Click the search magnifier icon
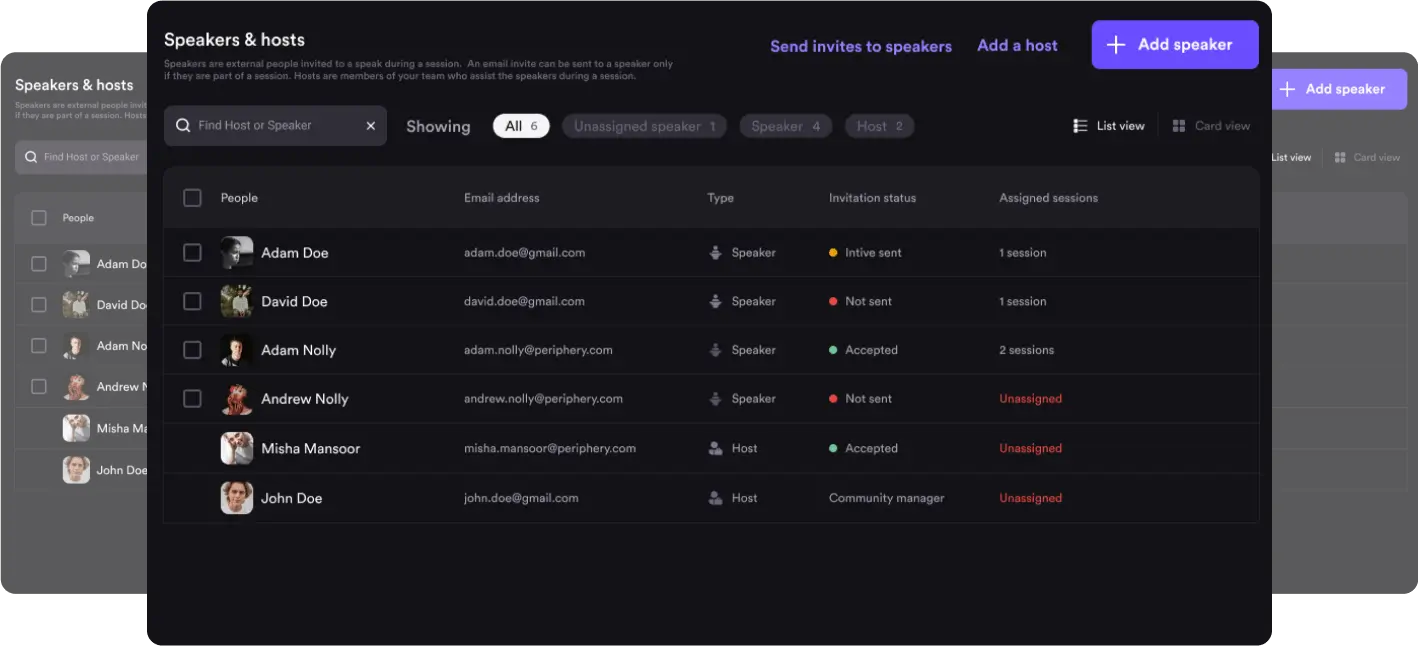This screenshot has width=1418, height=646. coord(183,126)
